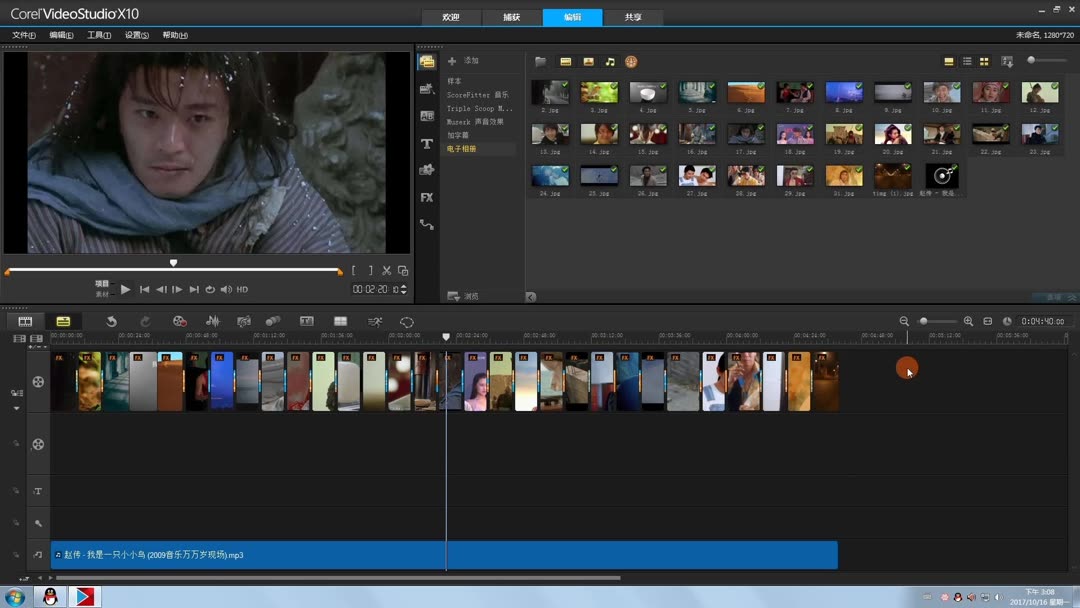Switch to Storyboard view

point(25,321)
